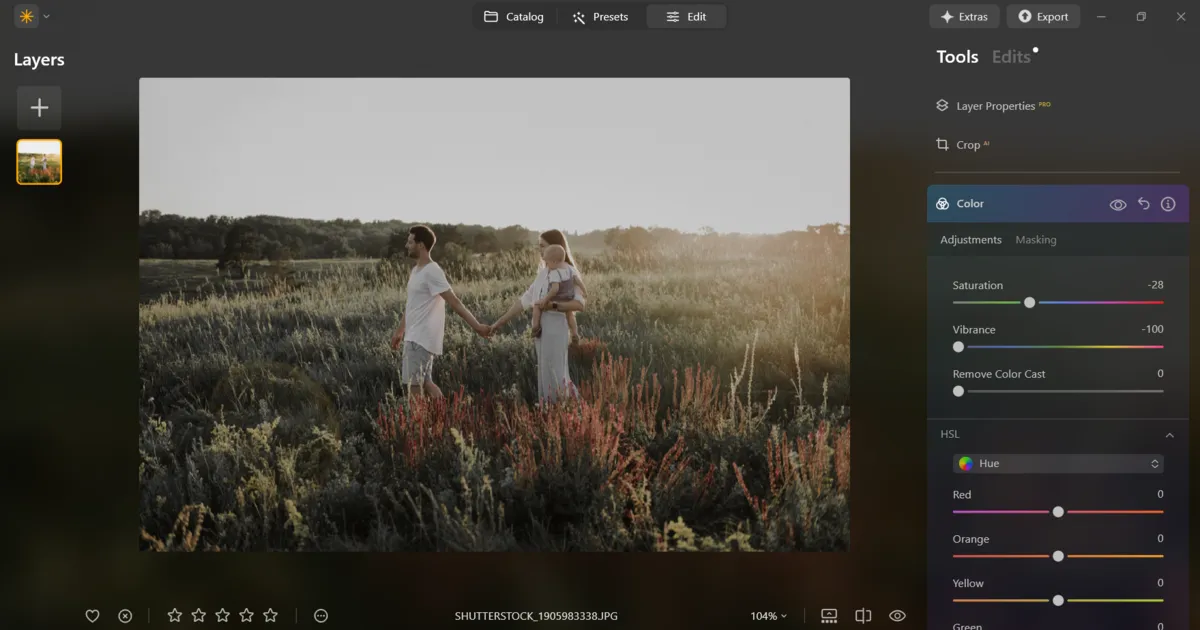Image resolution: width=1200 pixels, height=630 pixels.
Task: Click the more options ellipsis icon
Action: pos(321,616)
